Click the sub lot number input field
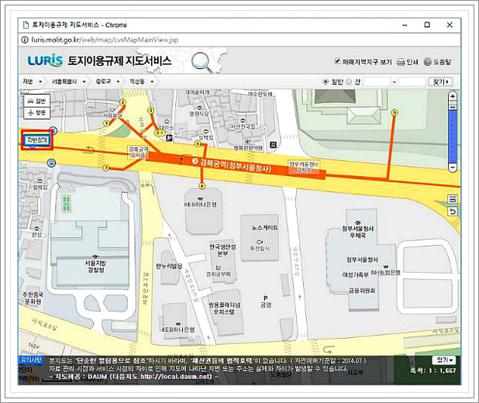 coord(412,82)
